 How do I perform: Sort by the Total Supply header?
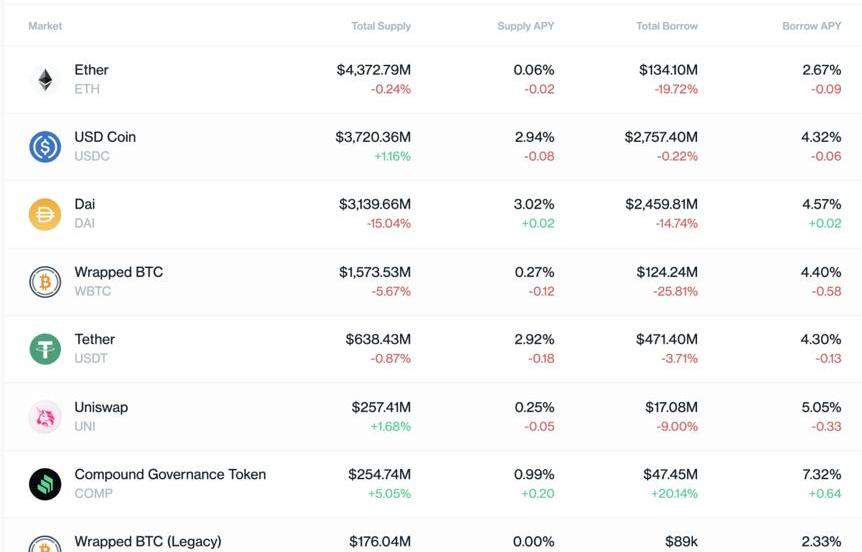(x=380, y=26)
